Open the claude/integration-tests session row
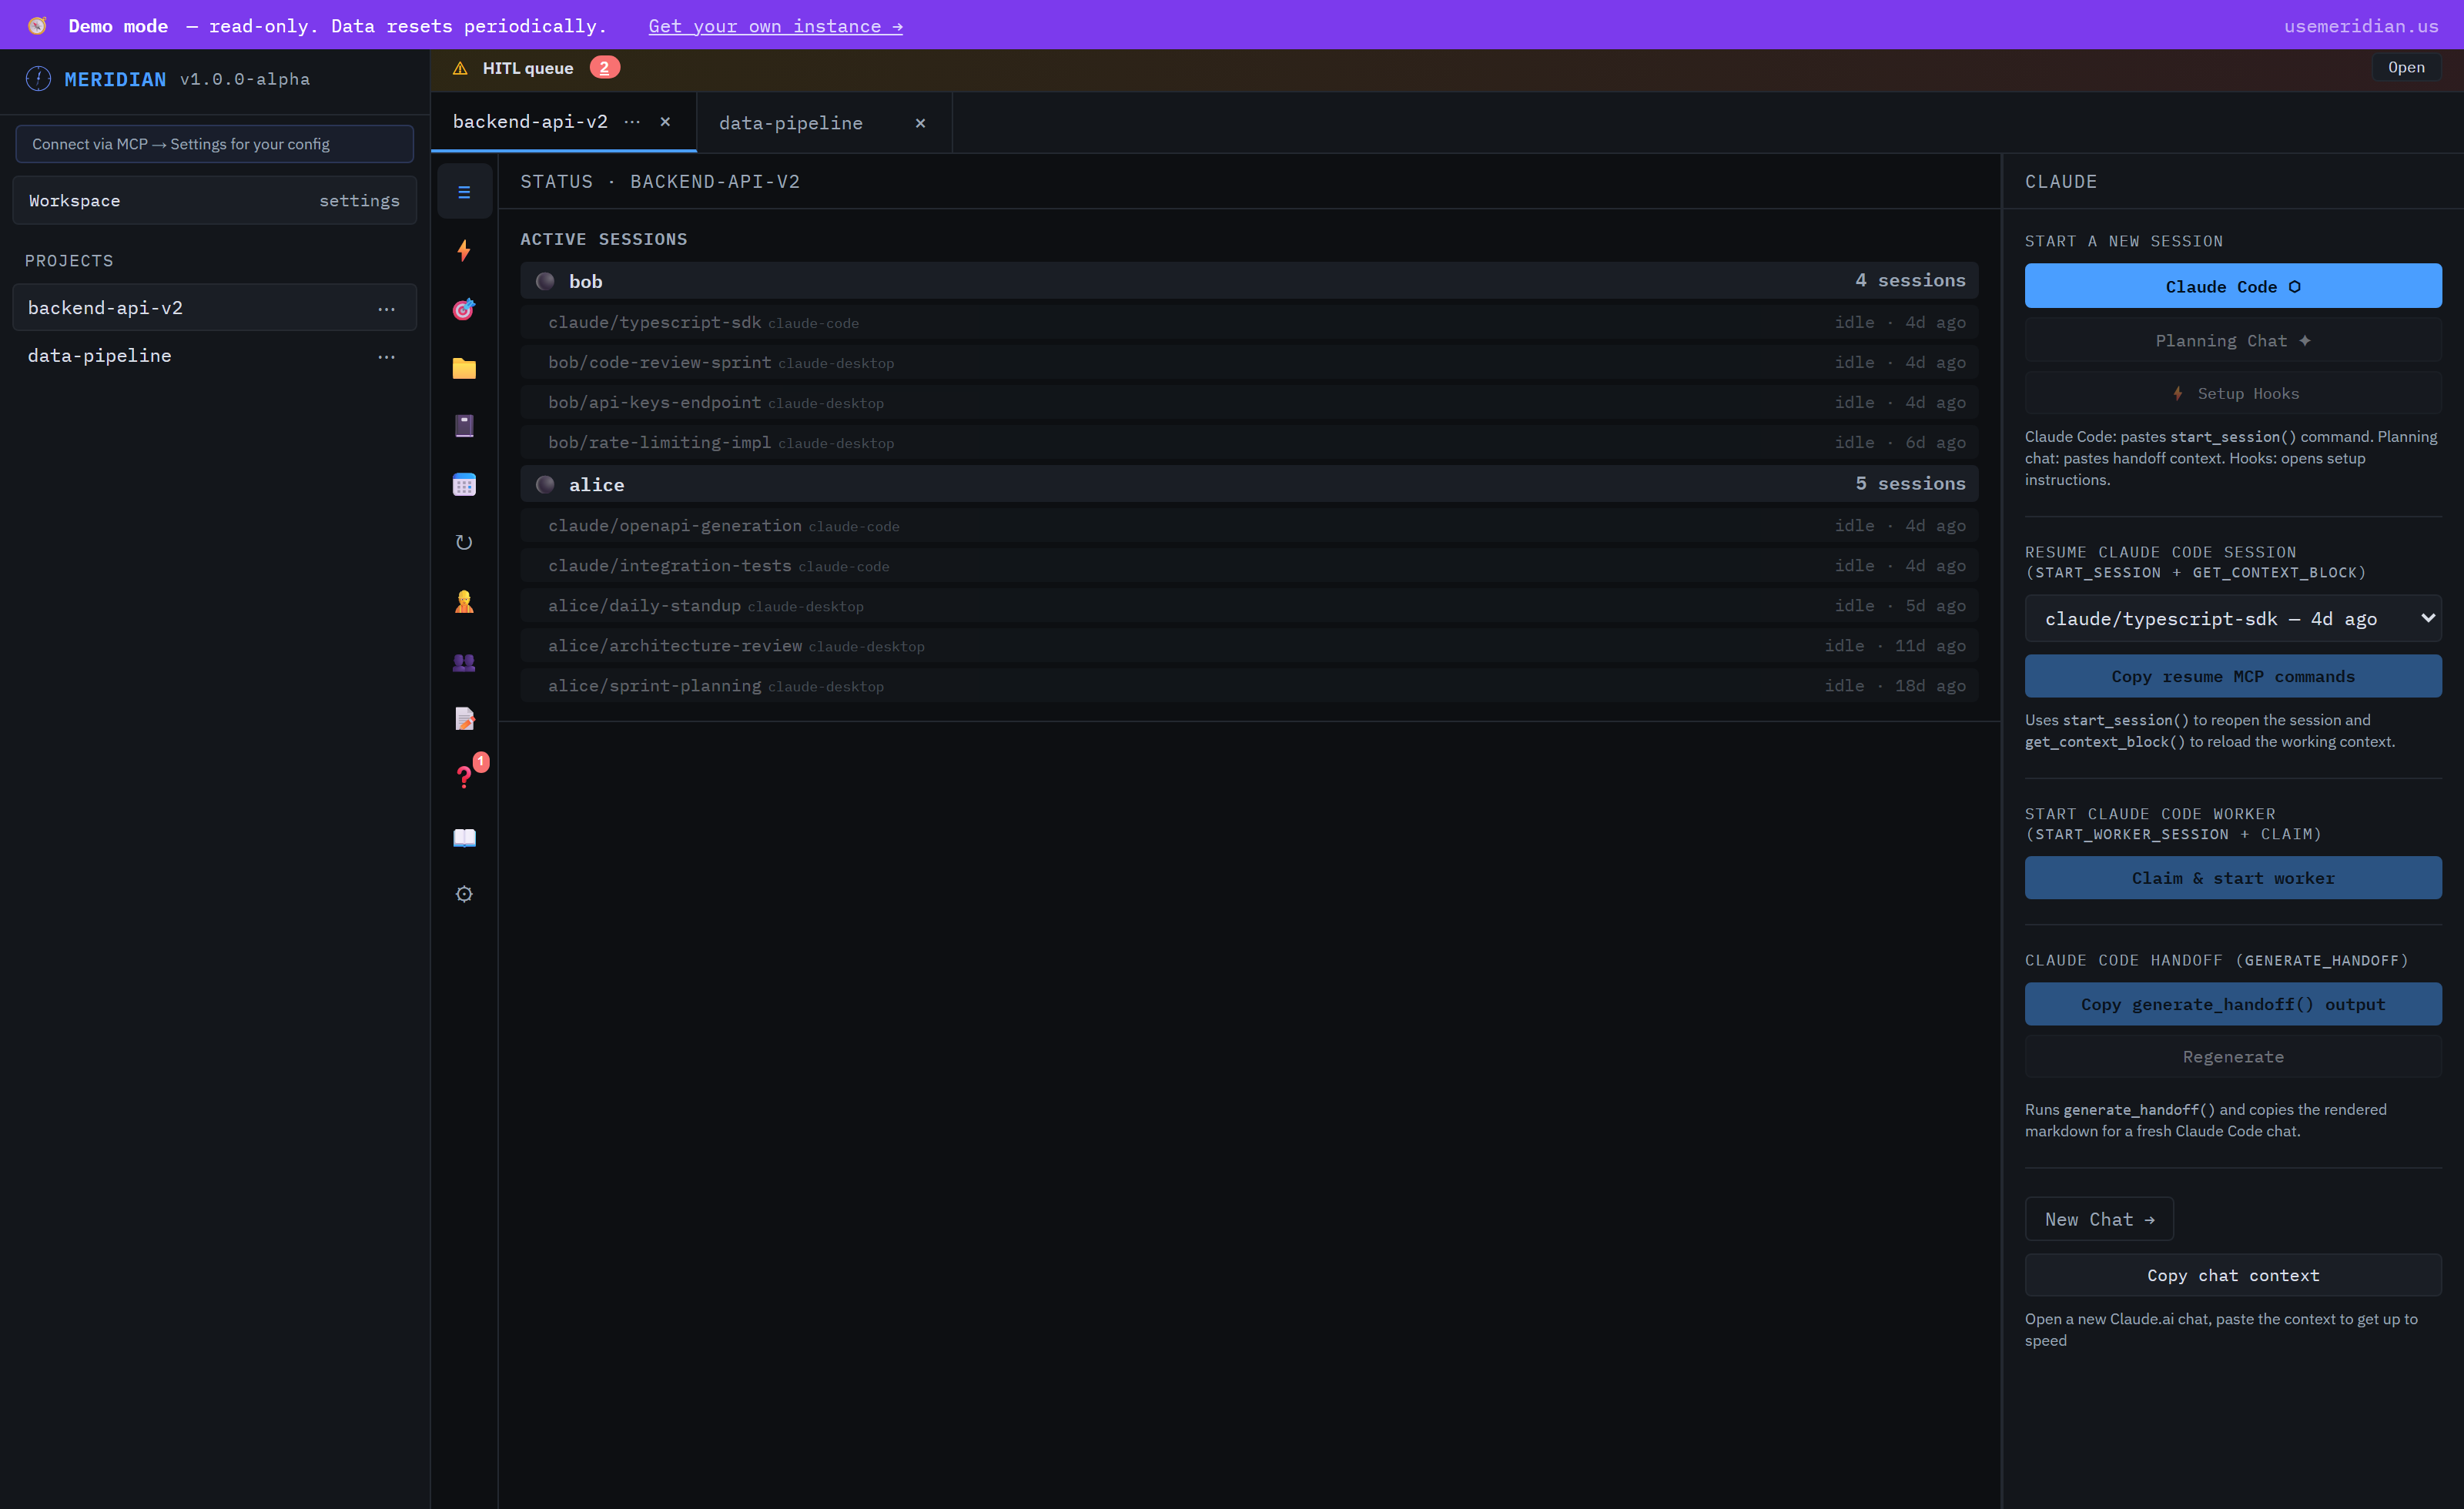The width and height of the screenshot is (2464, 1509). click(1249, 565)
